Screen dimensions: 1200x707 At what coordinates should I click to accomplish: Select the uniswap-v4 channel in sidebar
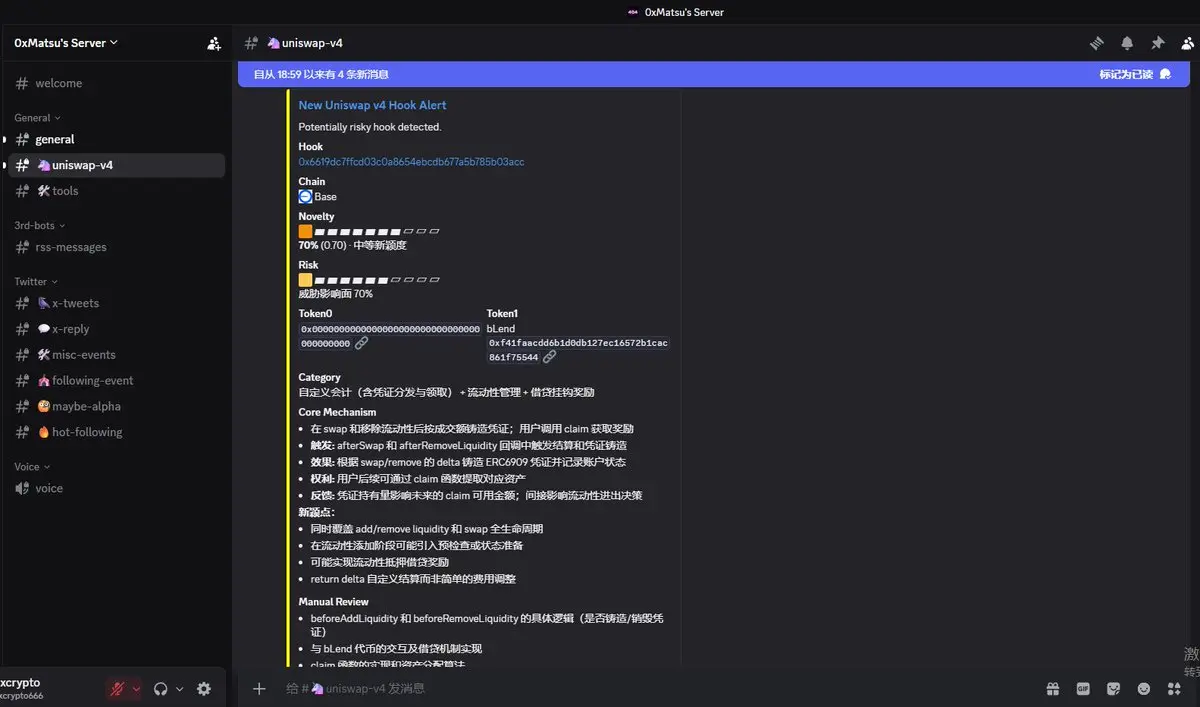[x=116, y=165]
